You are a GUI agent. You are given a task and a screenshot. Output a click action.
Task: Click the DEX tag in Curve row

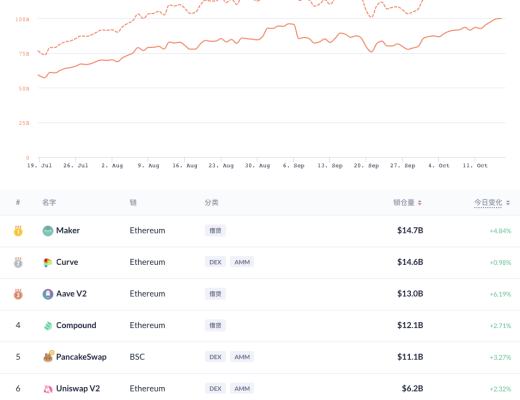coord(215,262)
